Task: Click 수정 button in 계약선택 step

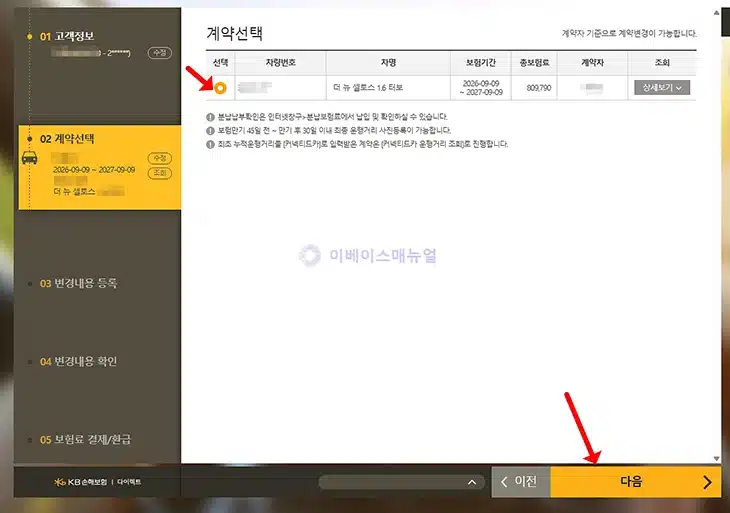Action: (160, 158)
